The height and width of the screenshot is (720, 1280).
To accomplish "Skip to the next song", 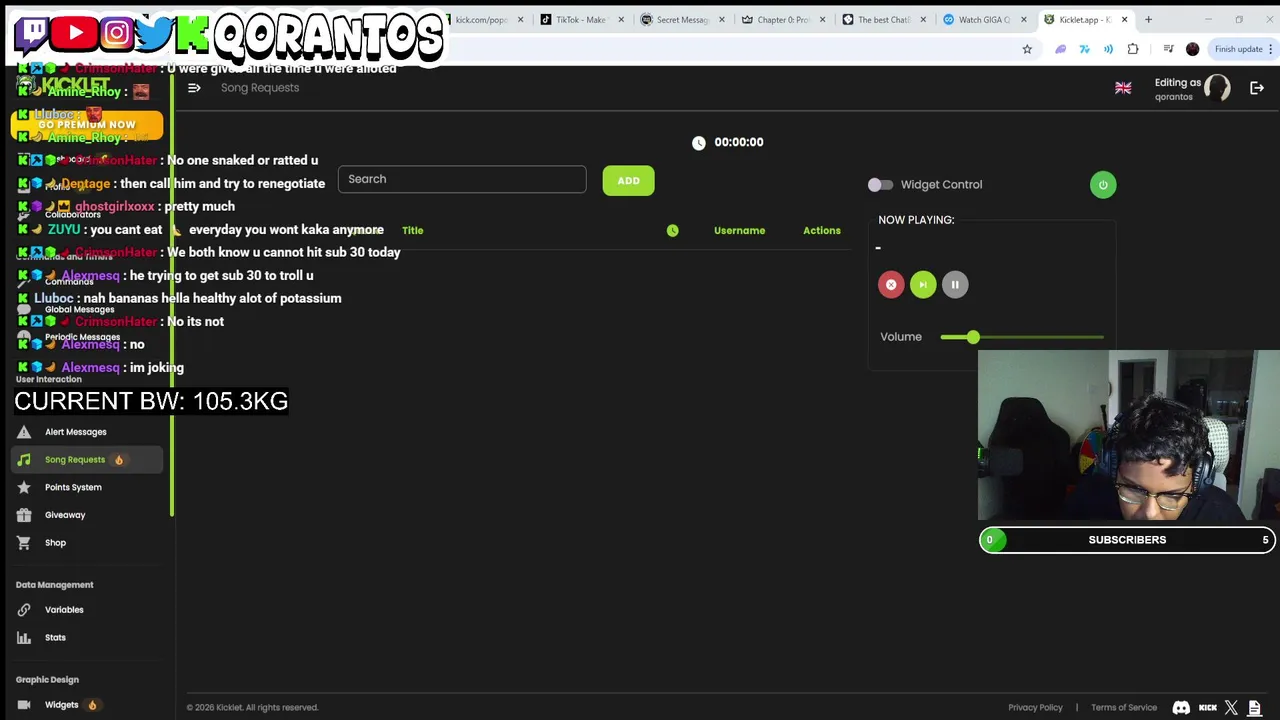I will tap(923, 285).
